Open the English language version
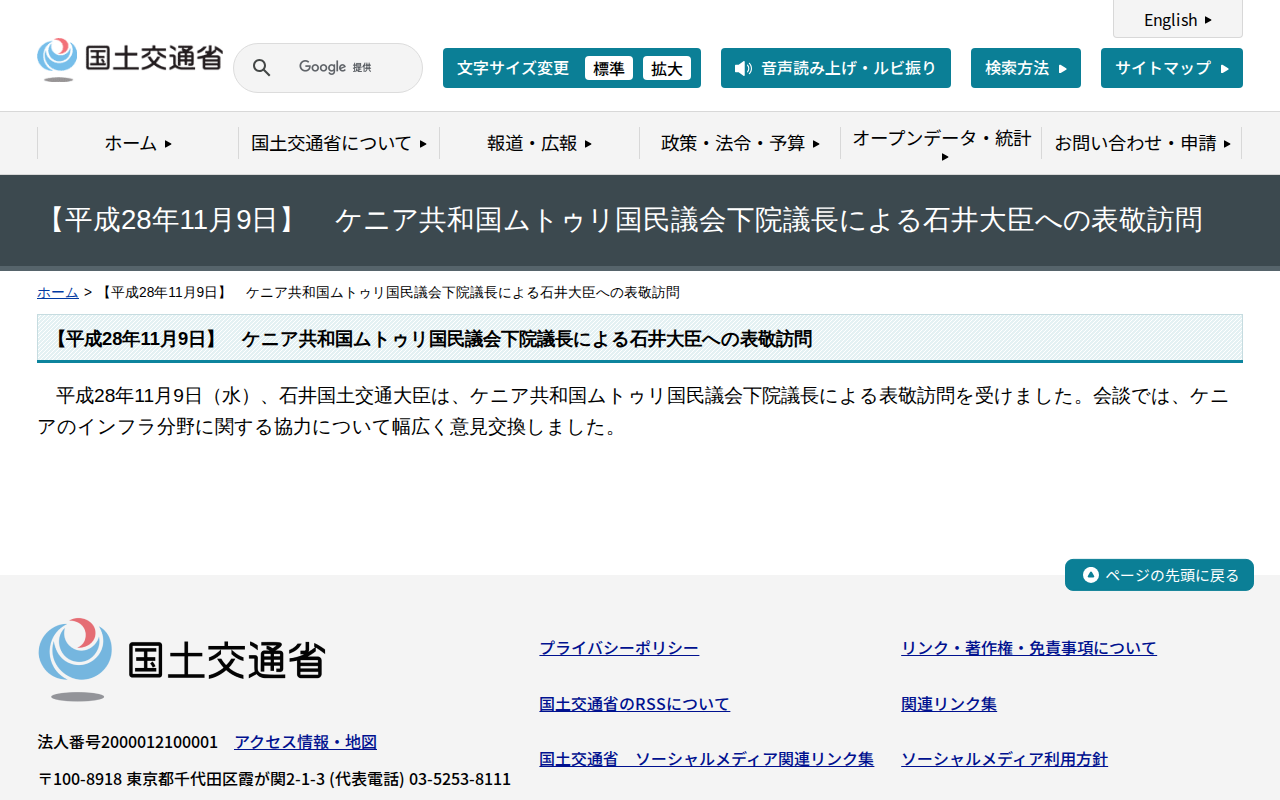The image size is (1280, 800). (x=1178, y=19)
